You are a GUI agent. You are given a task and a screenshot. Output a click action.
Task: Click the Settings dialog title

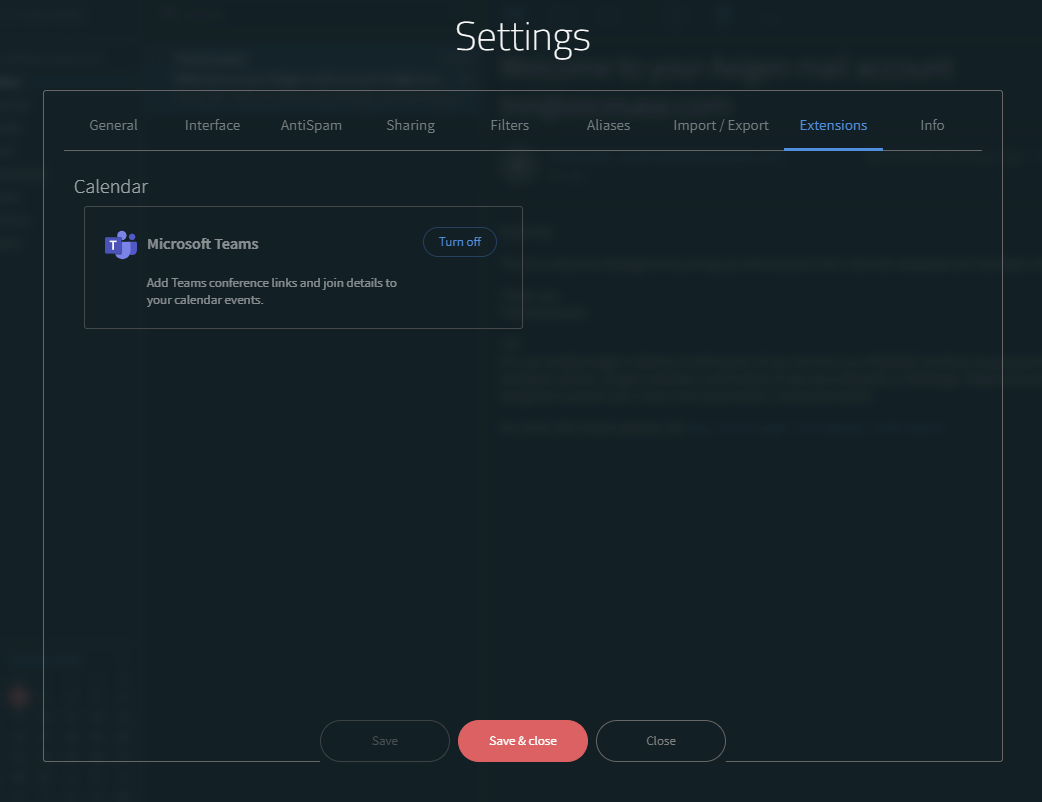522,37
